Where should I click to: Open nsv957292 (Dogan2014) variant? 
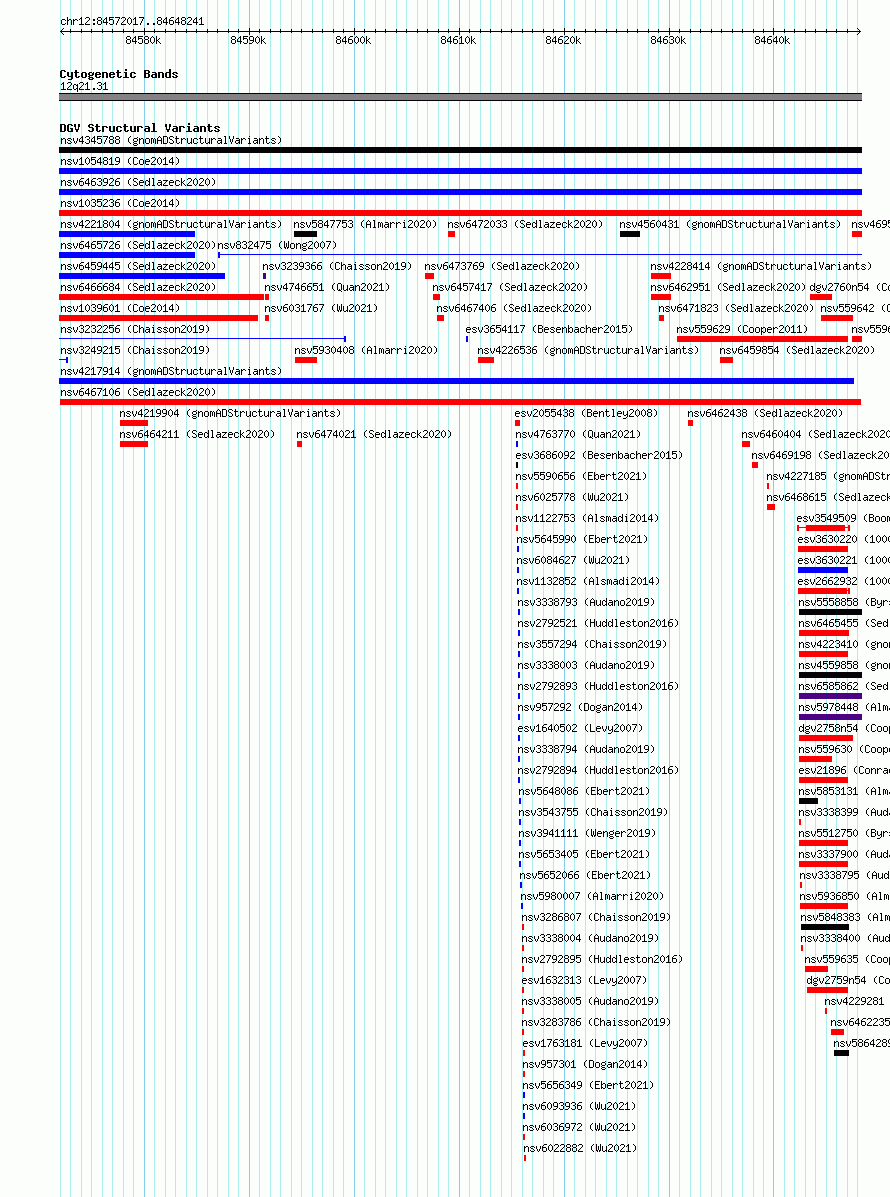(x=581, y=707)
